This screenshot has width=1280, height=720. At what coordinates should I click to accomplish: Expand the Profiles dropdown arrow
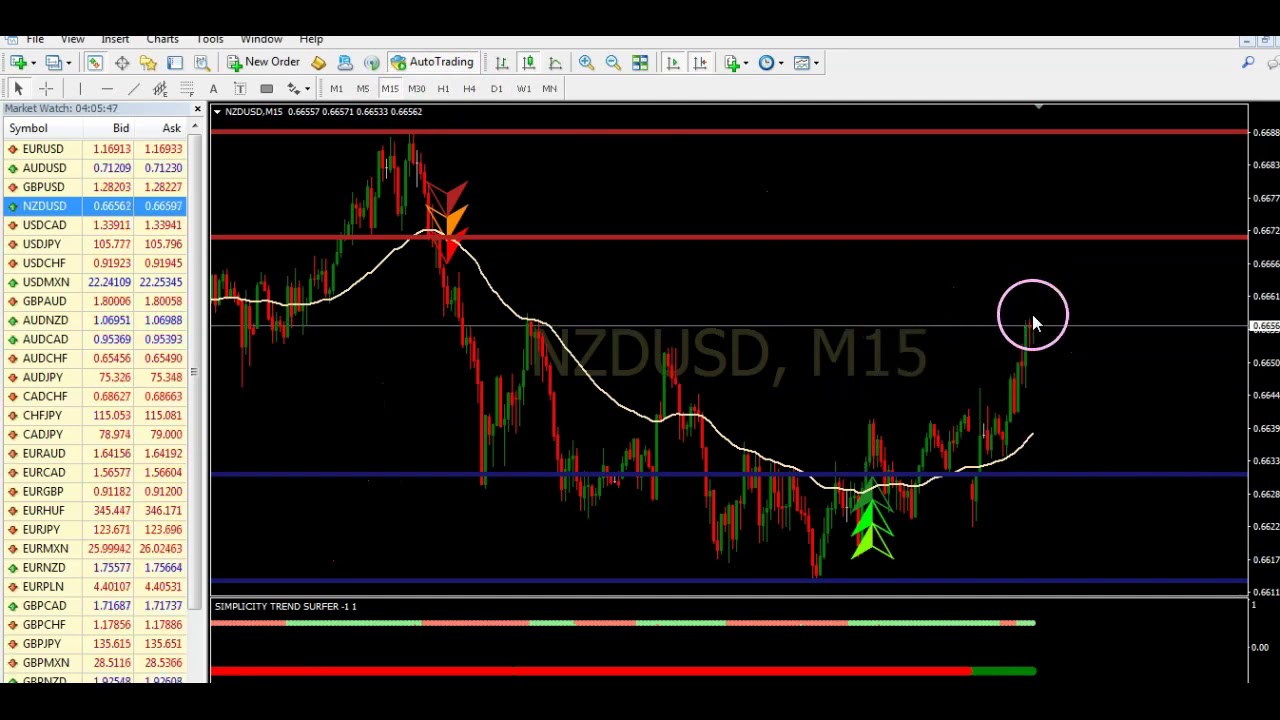pyautogui.click(x=68, y=63)
